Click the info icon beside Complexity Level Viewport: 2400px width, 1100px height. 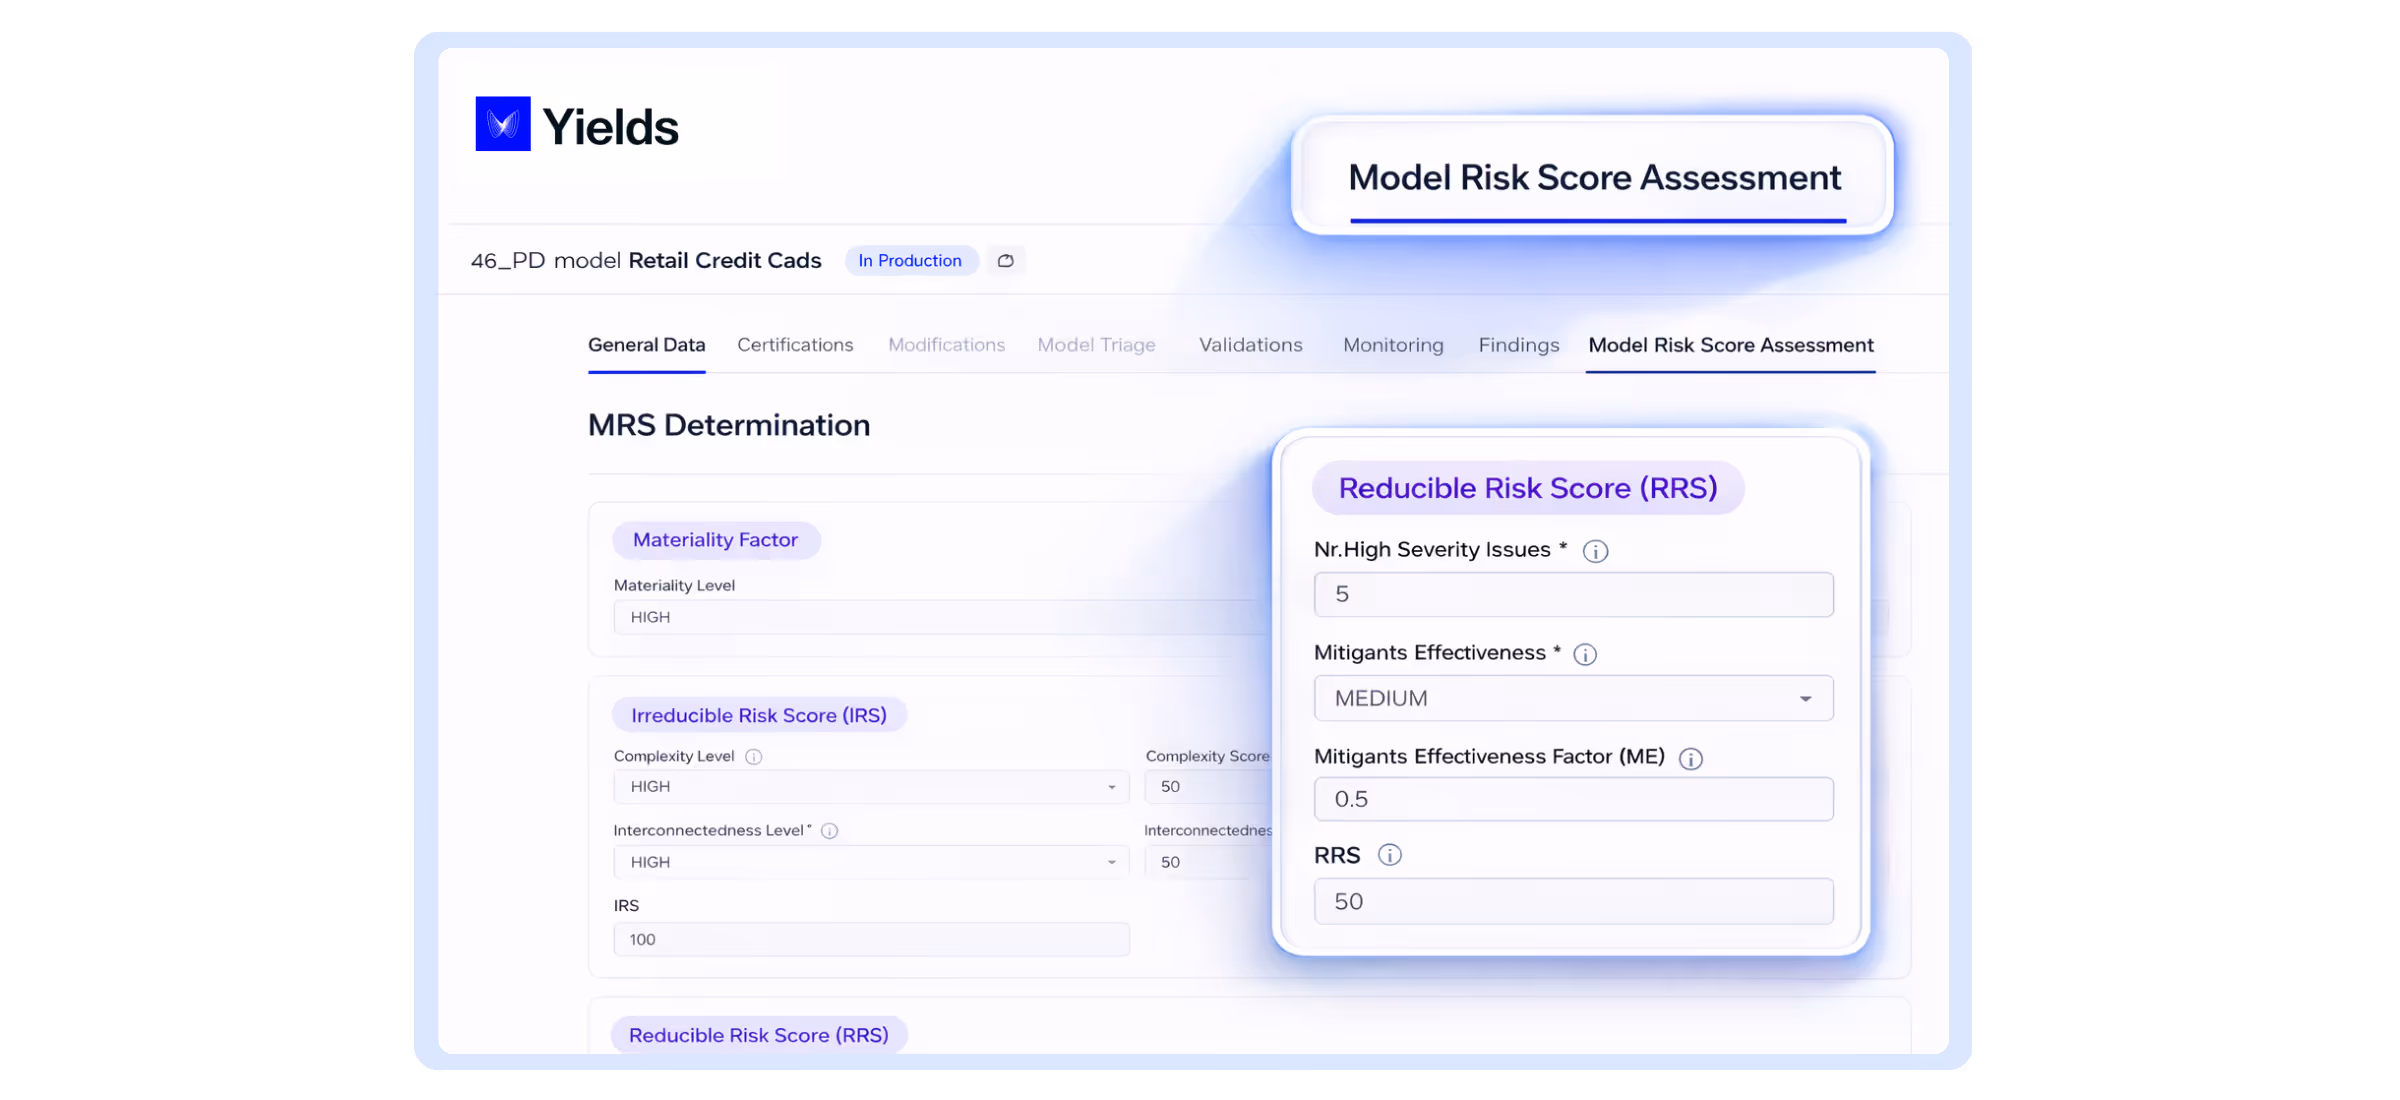pyautogui.click(x=753, y=757)
